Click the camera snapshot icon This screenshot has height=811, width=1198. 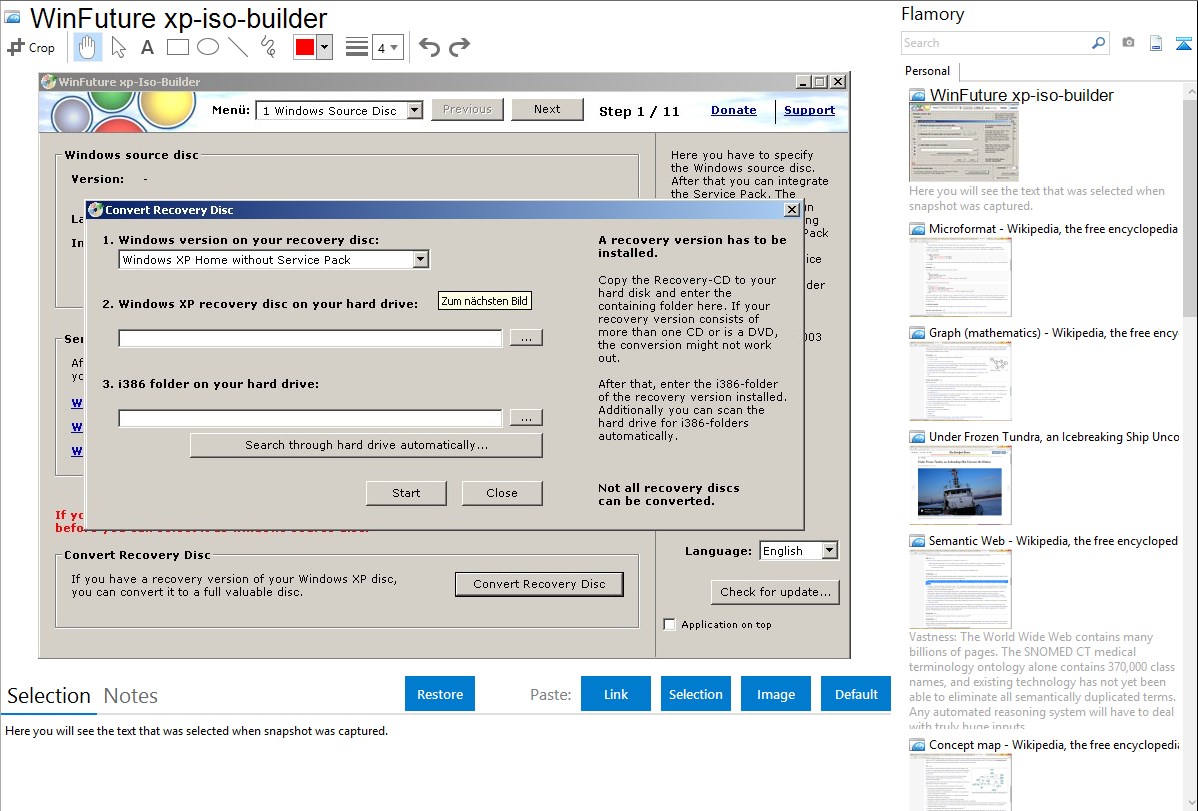coord(1128,43)
